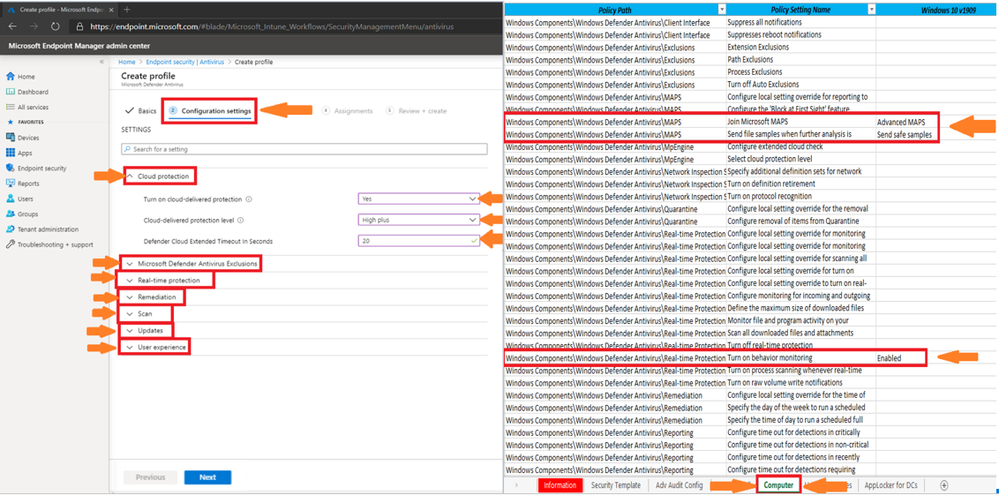
Task: Click the Search for a setting field
Action: coord(305,149)
